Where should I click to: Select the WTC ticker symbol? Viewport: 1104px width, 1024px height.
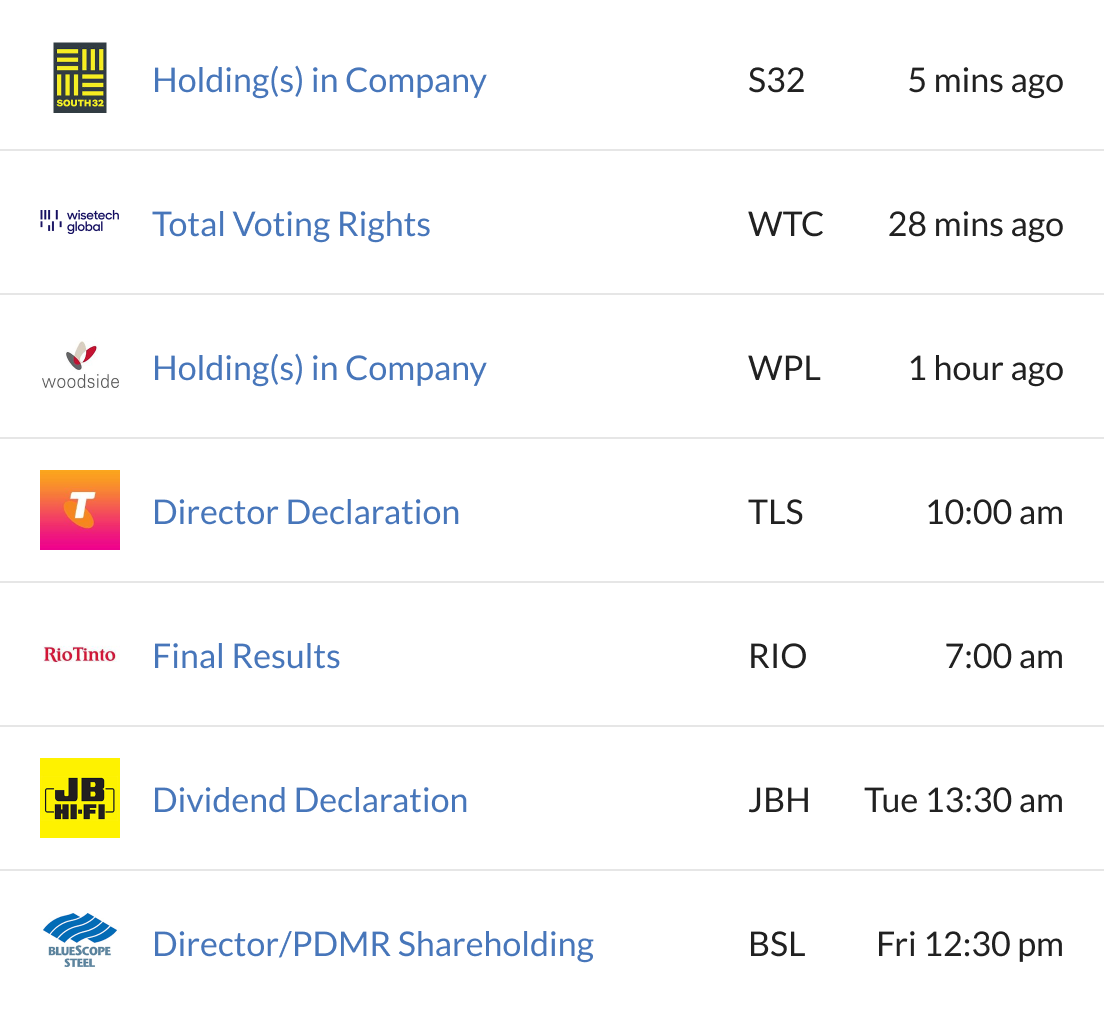click(785, 224)
